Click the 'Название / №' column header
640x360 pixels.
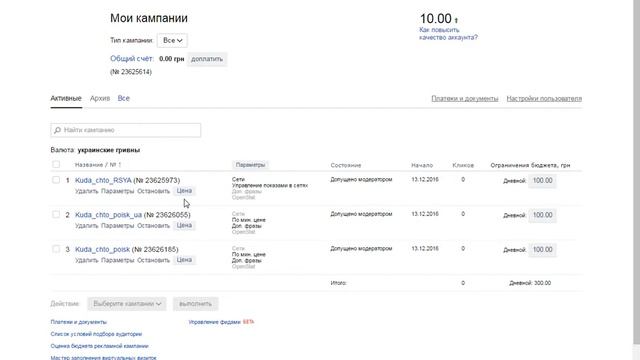[98, 165]
